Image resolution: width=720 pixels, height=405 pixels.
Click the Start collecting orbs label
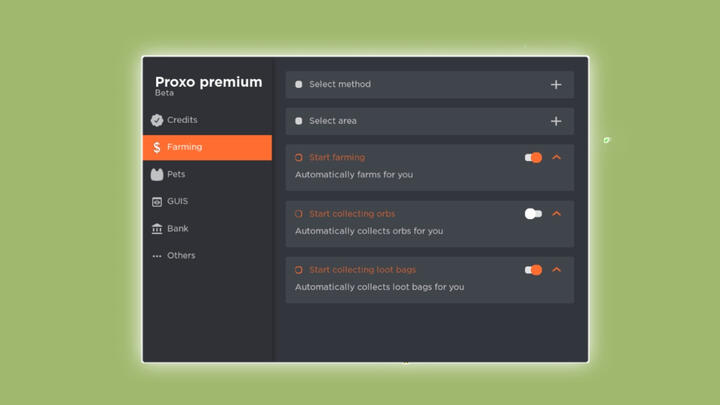(352, 214)
